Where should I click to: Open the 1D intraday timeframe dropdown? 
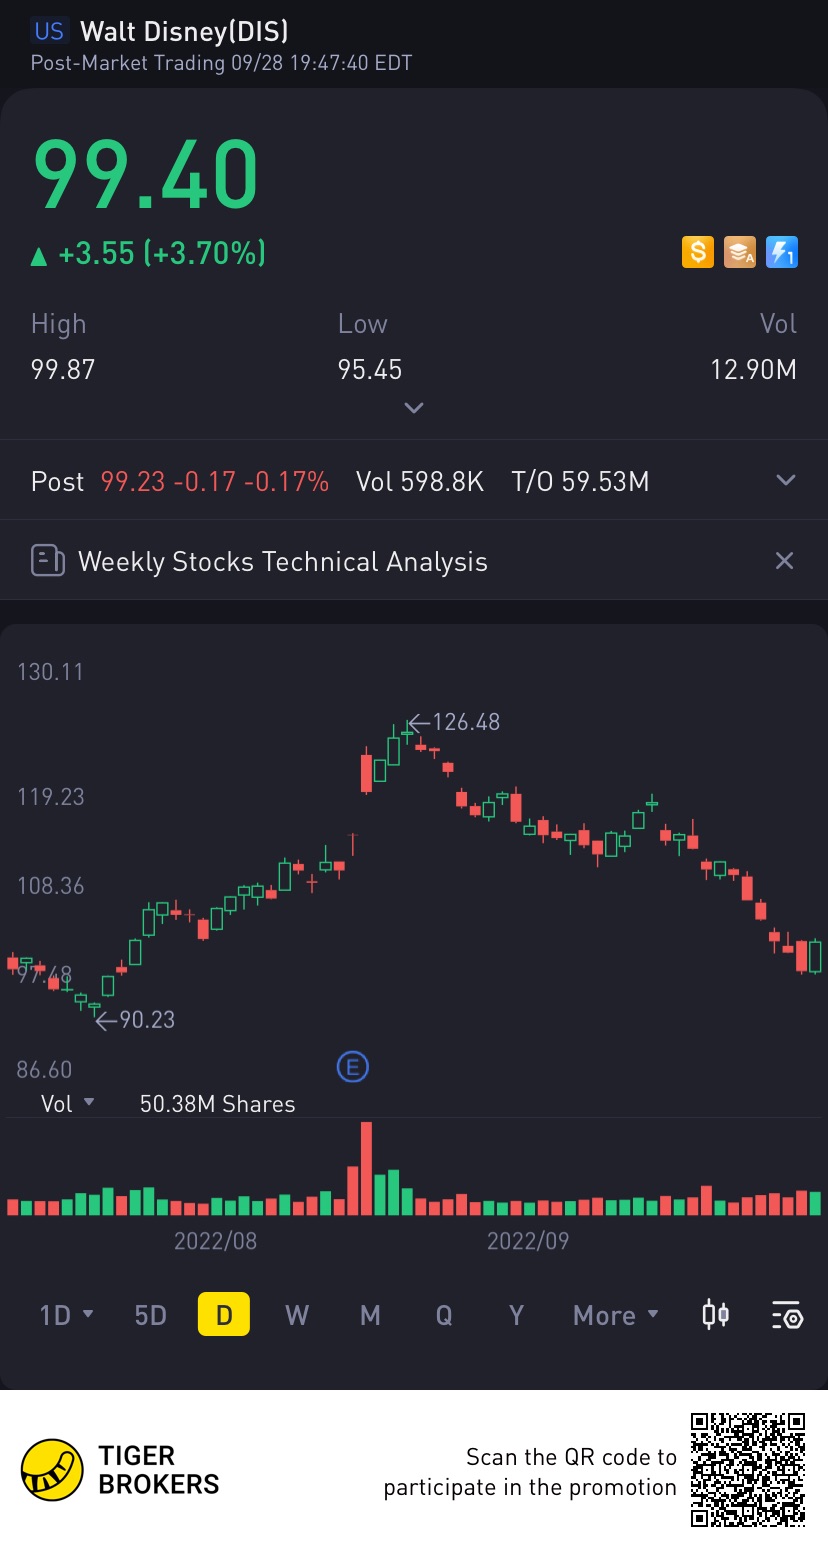[x=66, y=1315]
